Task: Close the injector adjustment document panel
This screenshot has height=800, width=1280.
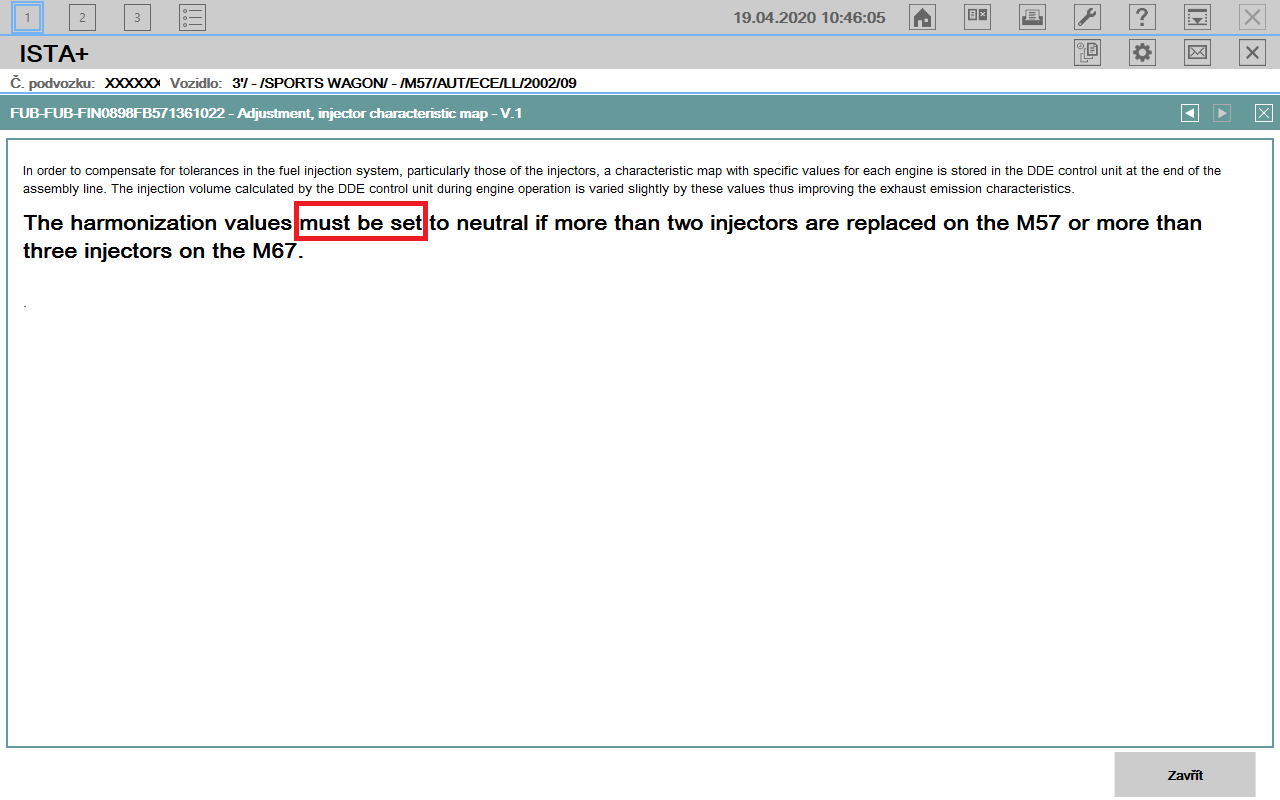Action: pyautogui.click(x=1264, y=113)
